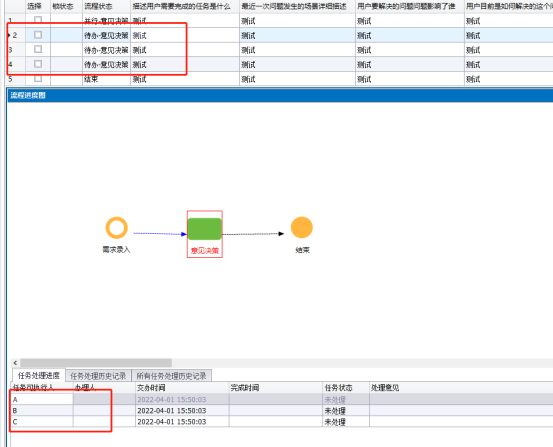The image size is (553, 447).
Task: Switch to the 任务处理历史记录 tab
Action: coord(98,376)
